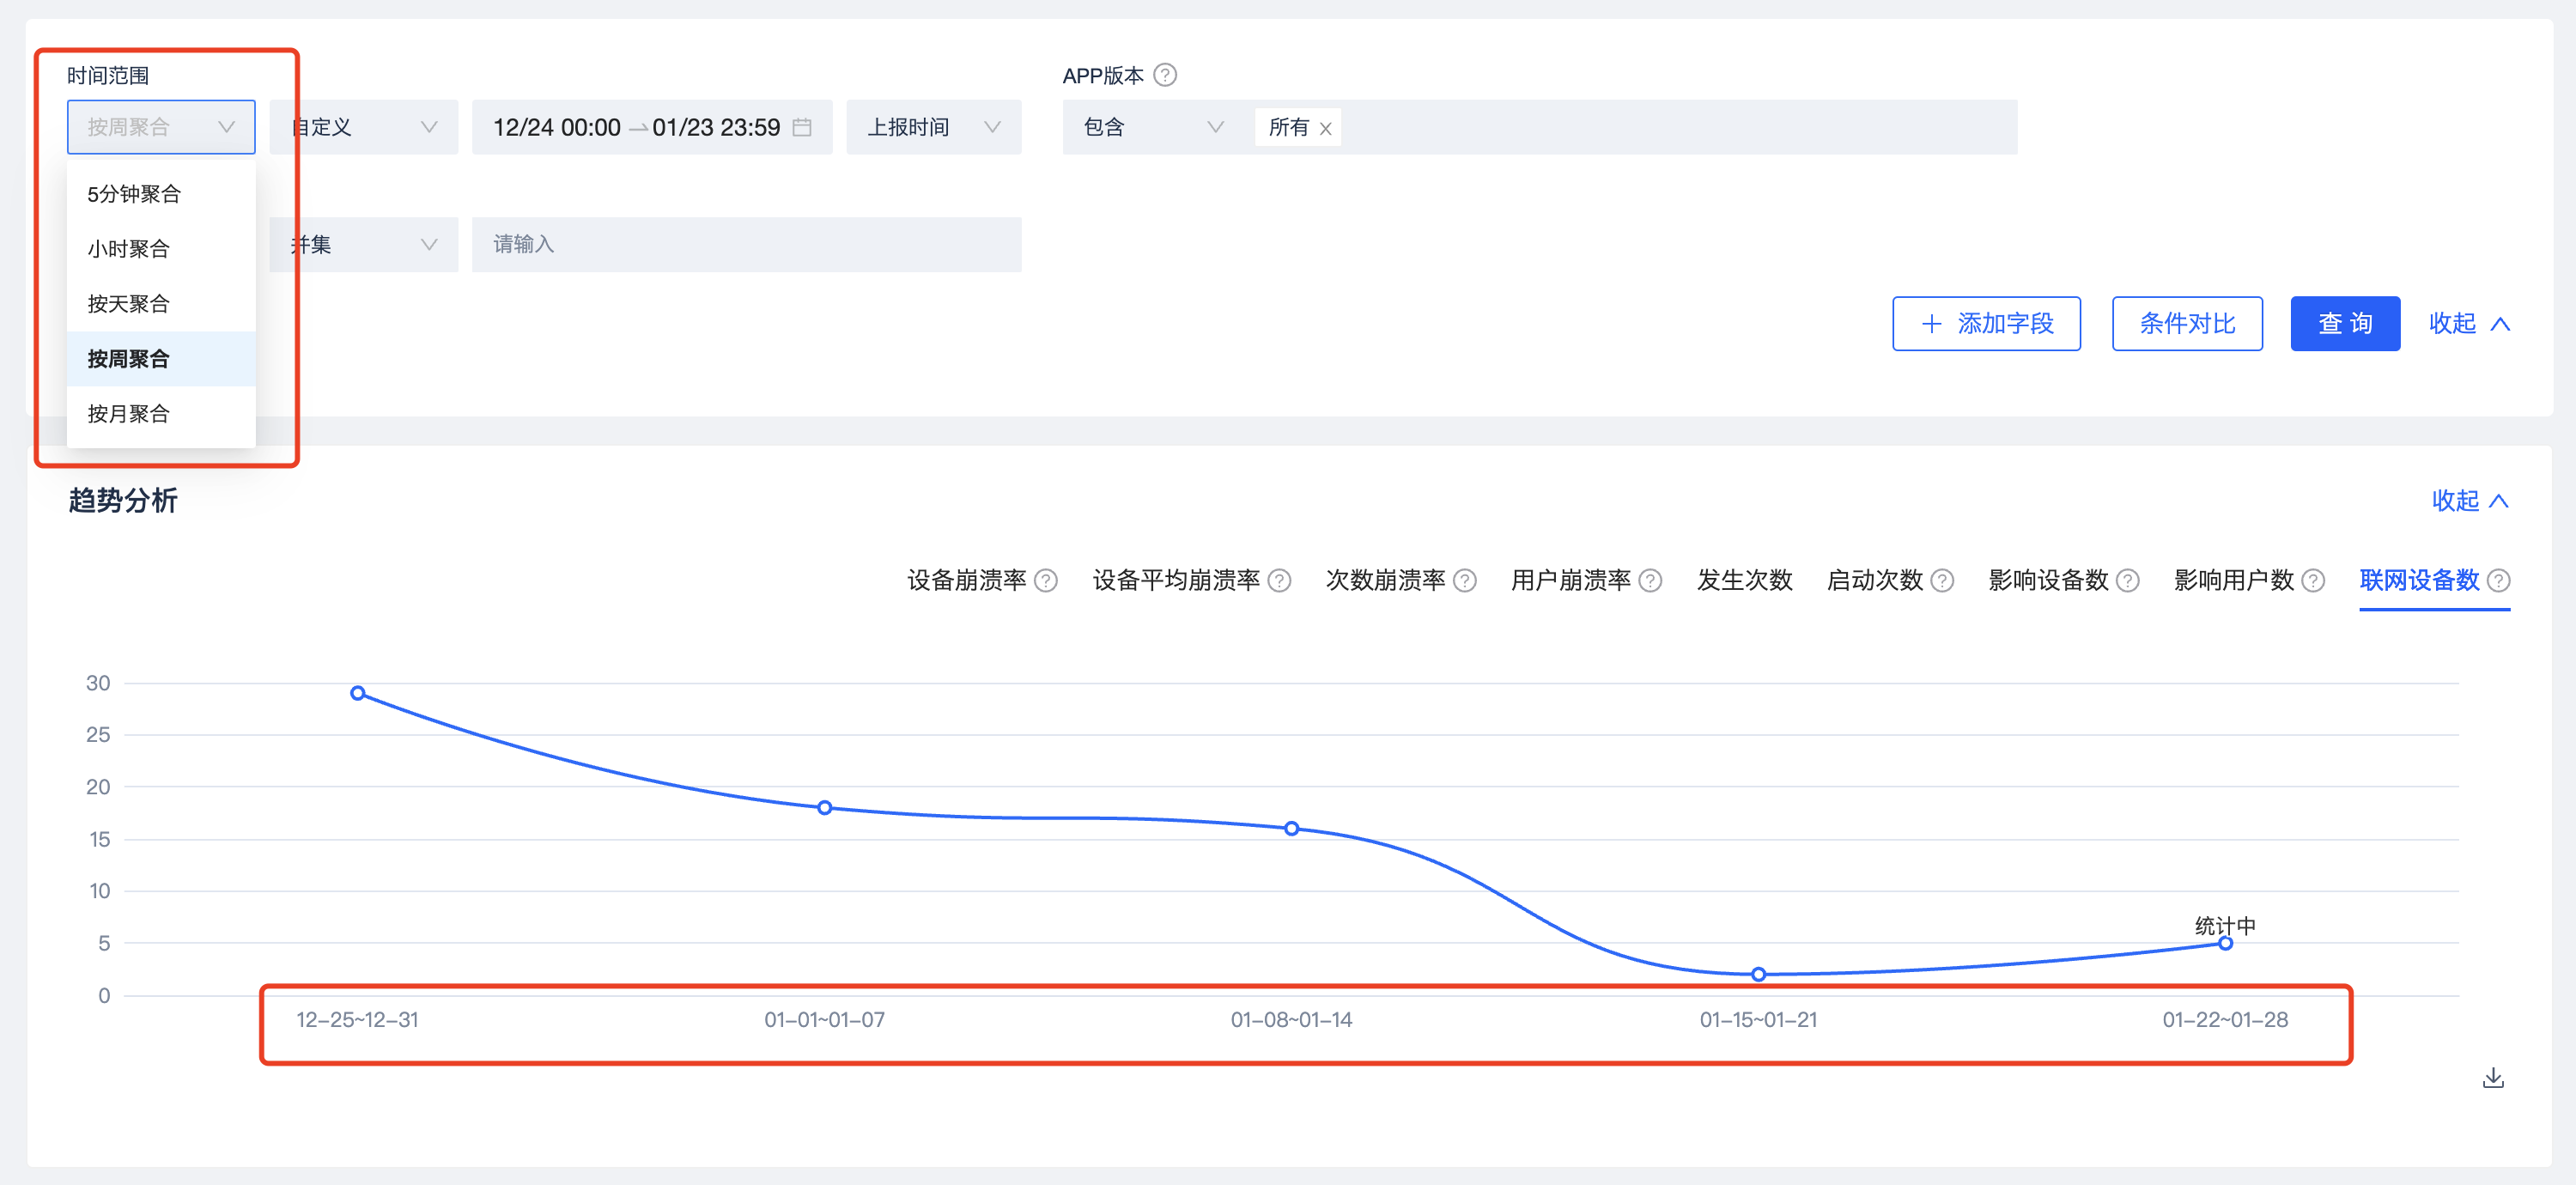
Task: Click data point labeled 统计中
Action: (x=2225, y=943)
